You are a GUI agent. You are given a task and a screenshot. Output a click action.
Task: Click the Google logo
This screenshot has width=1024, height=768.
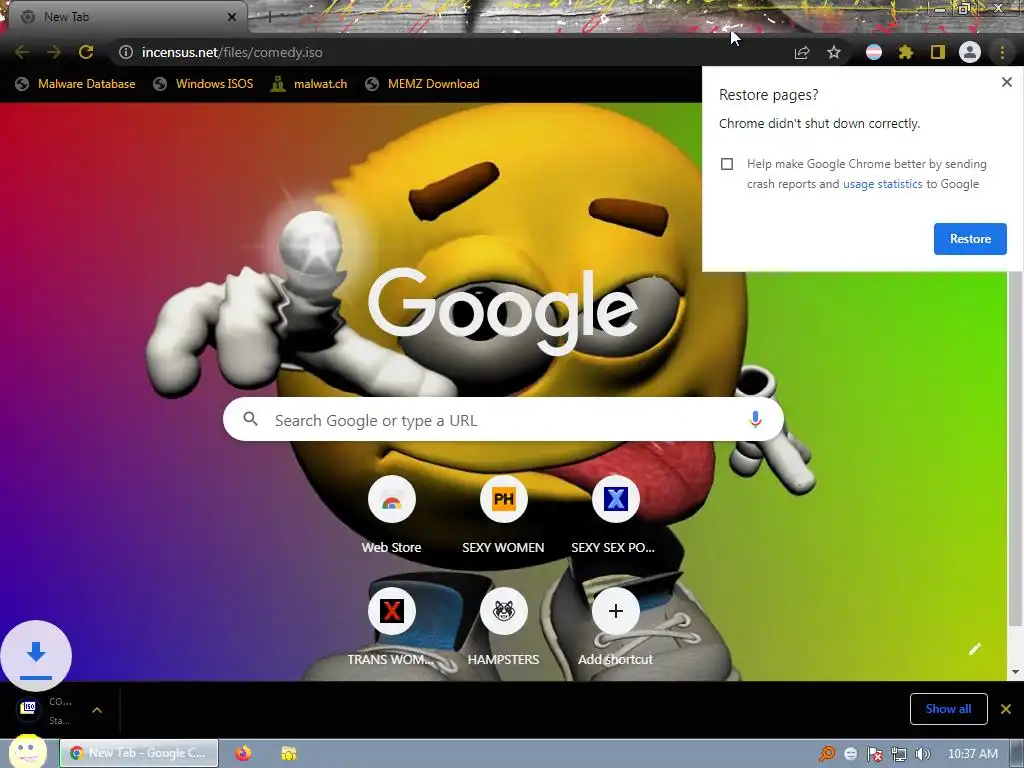[503, 312]
